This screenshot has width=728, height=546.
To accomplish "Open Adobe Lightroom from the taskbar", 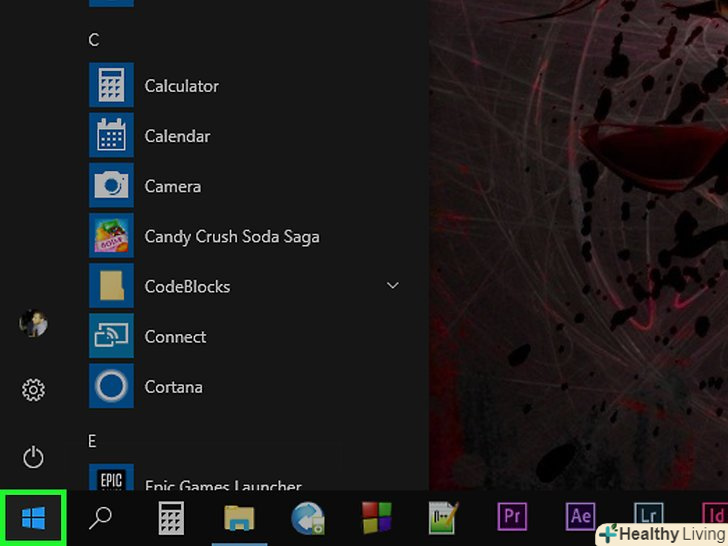I will pos(646,514).
